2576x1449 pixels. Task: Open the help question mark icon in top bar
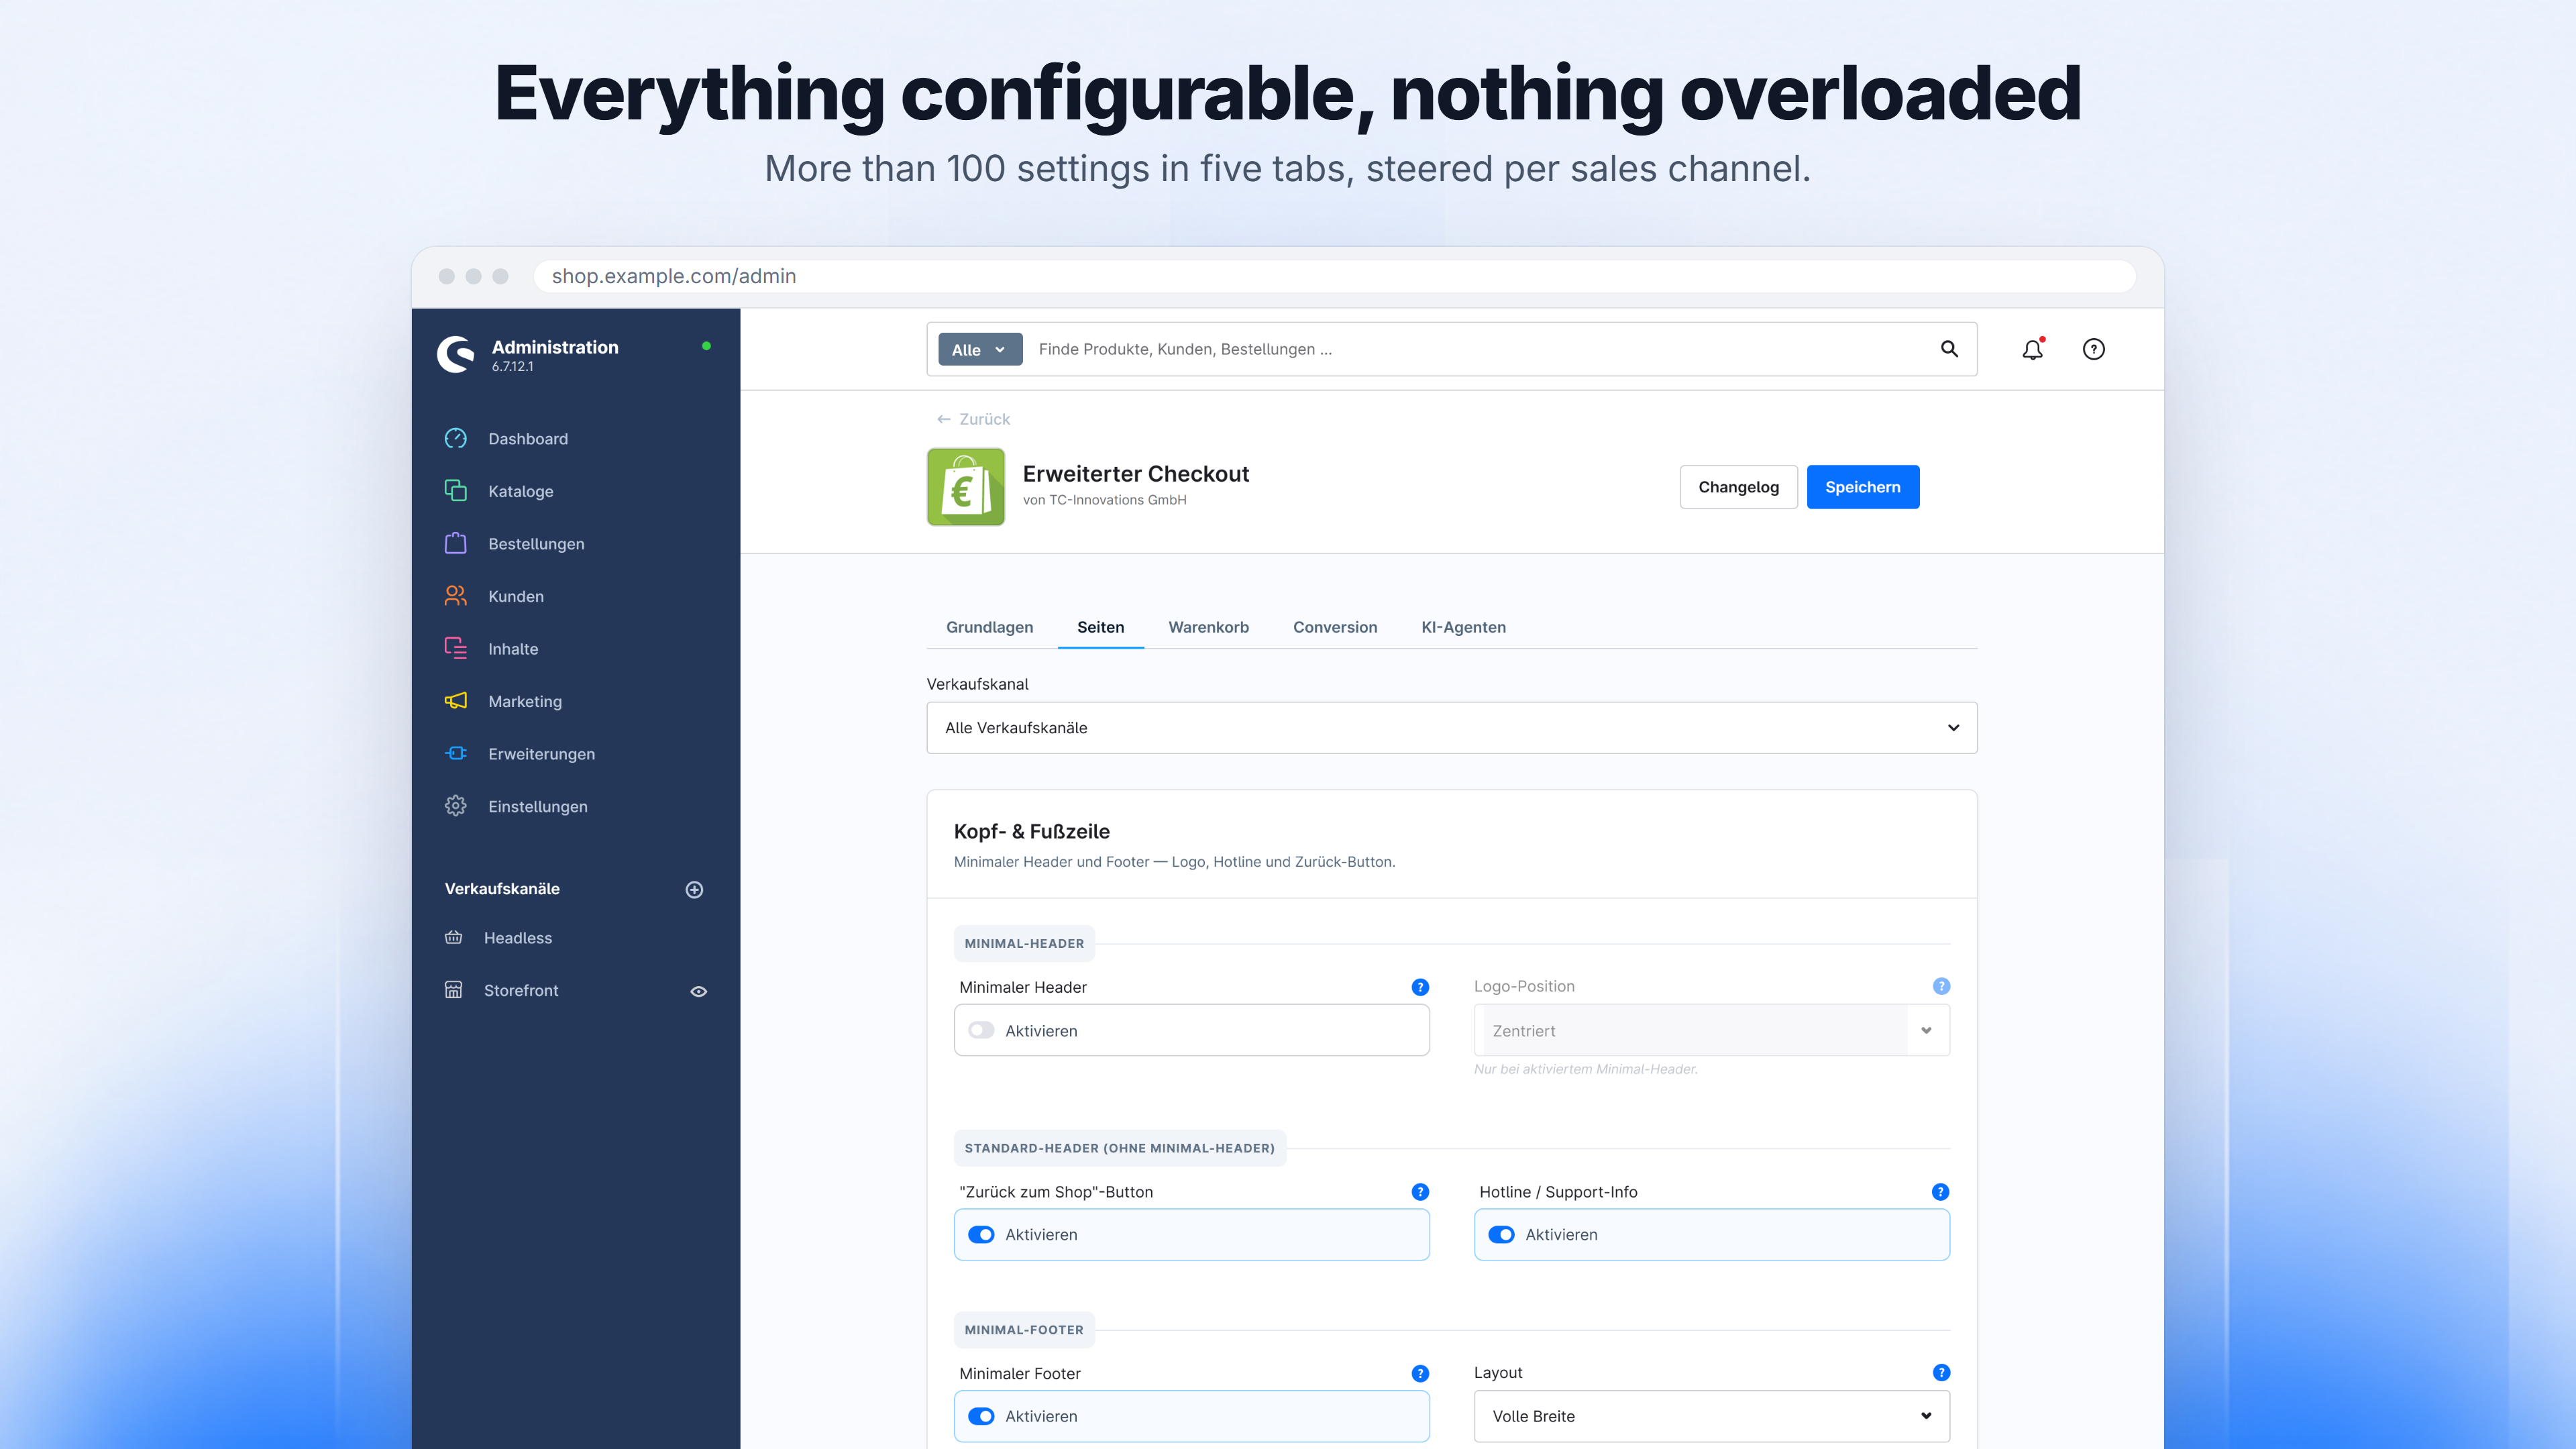pos(2093,349)
